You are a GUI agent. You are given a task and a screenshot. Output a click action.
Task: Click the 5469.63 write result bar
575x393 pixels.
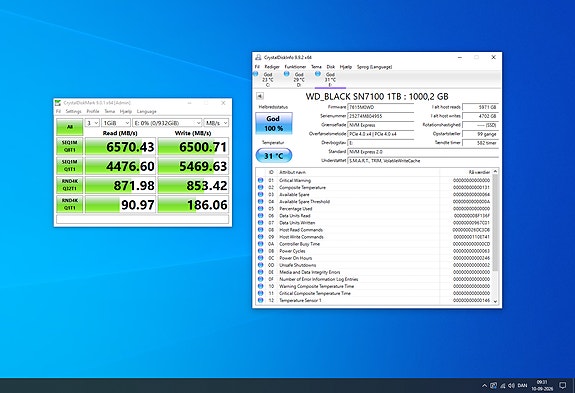[x=193, y=166]
